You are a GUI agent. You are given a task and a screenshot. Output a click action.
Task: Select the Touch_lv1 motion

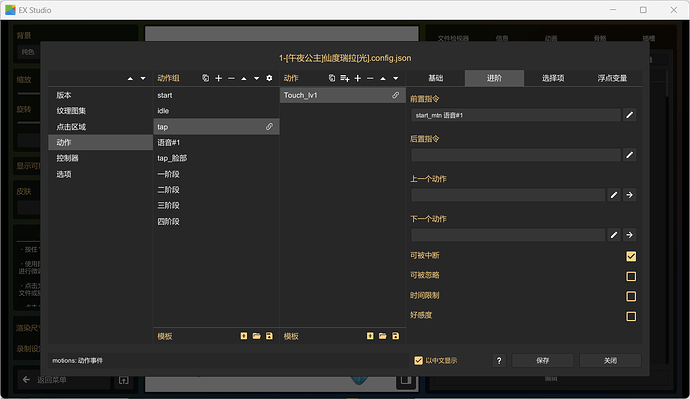point(342,95)
